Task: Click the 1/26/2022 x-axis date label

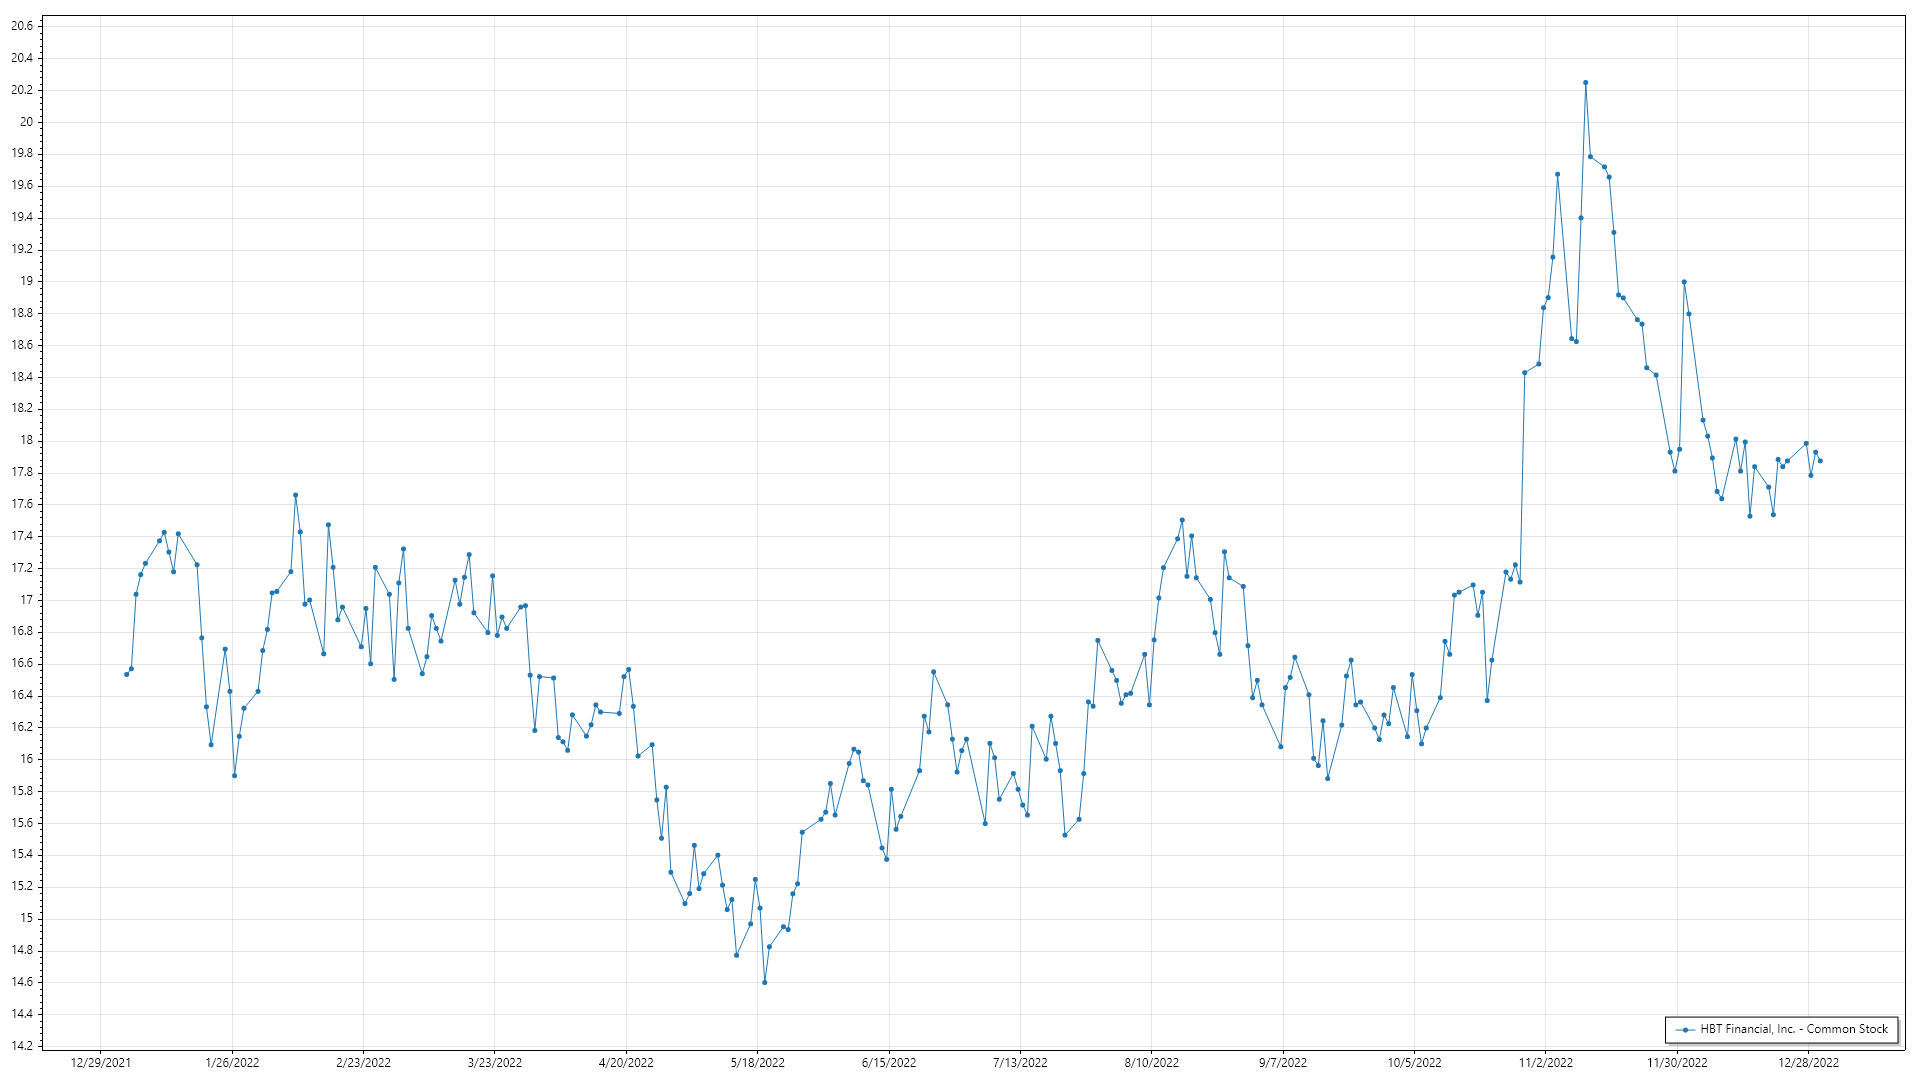Action: pos(232,1062)
